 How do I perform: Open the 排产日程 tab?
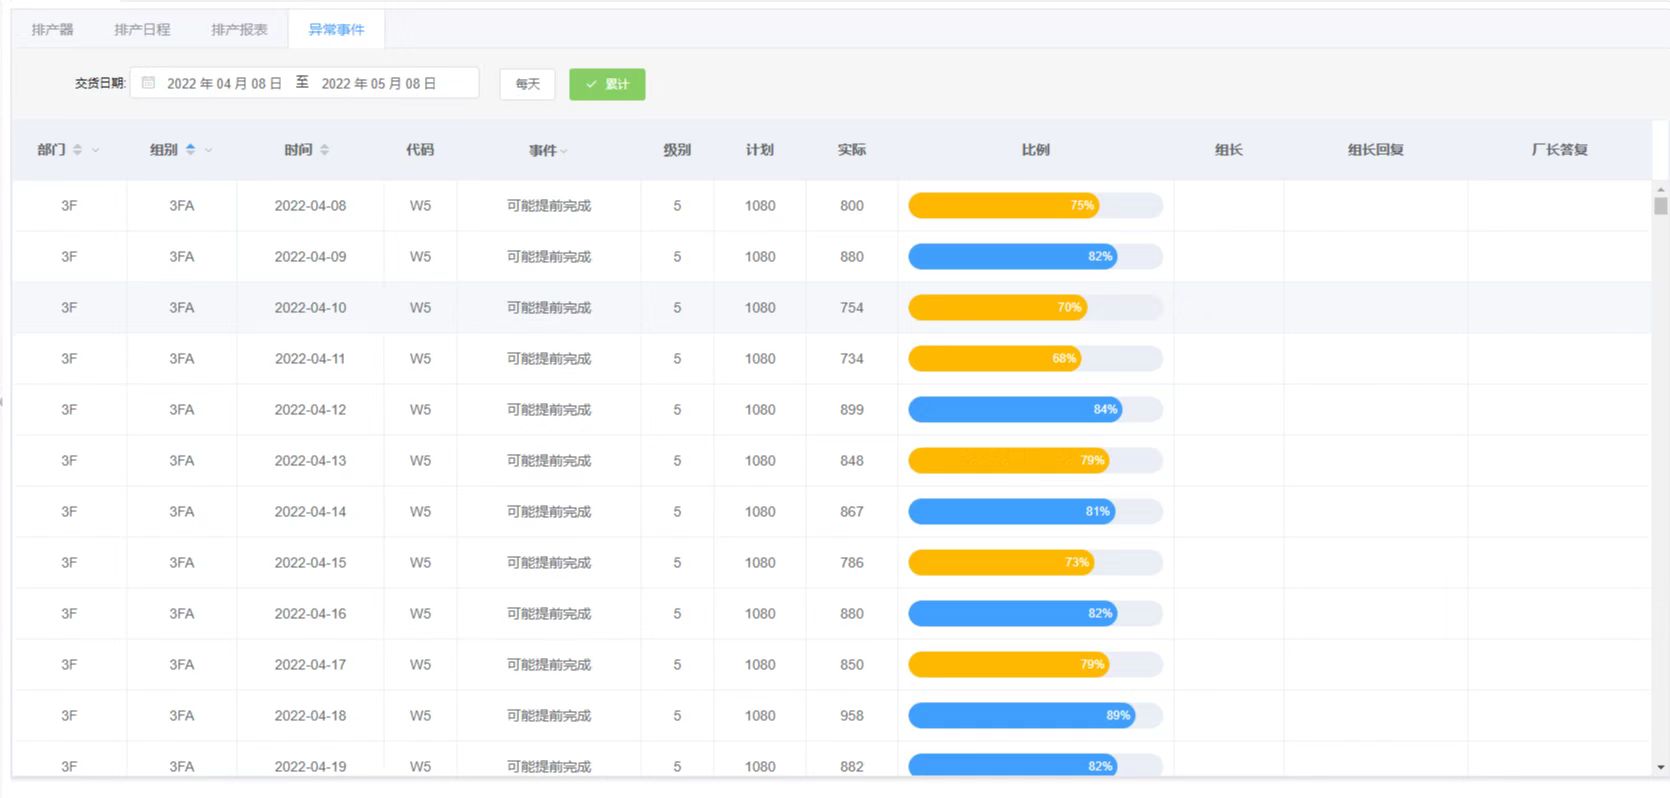(142, 30)
